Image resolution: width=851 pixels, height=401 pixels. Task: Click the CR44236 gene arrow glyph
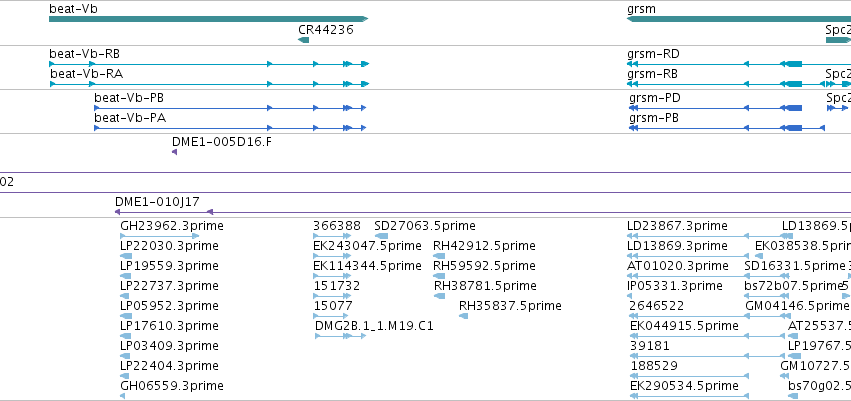[x=303, y=40]
